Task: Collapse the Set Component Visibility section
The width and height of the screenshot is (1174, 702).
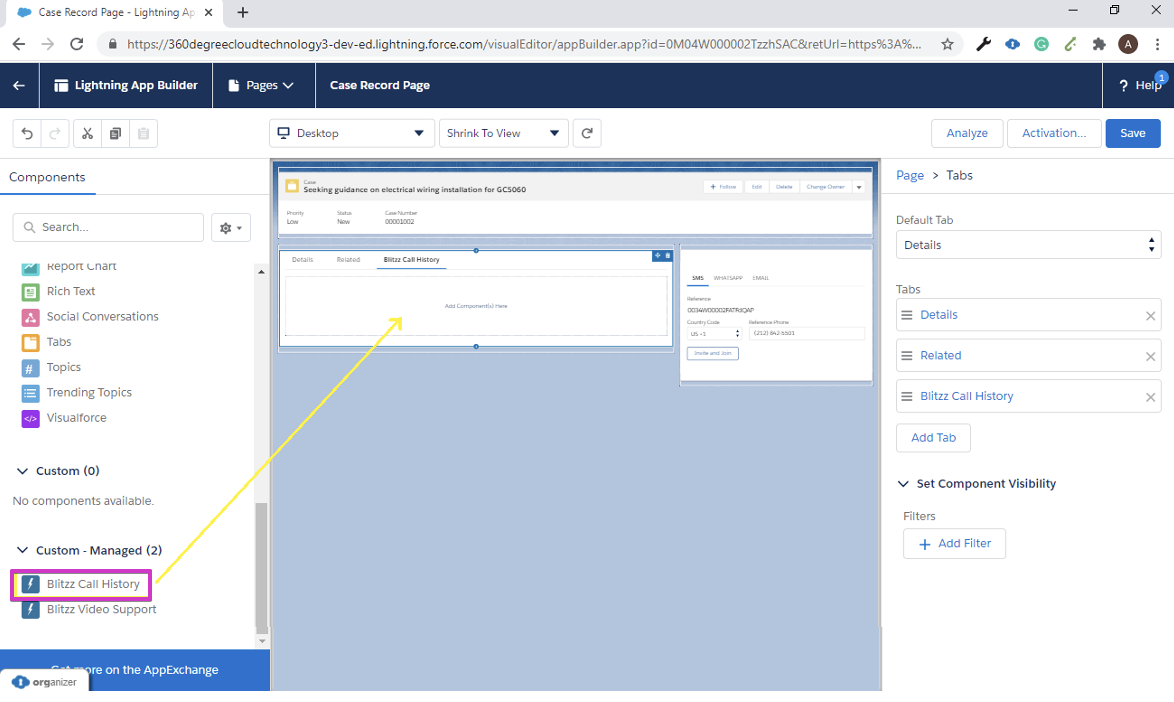Action: [x=903, y=484]
